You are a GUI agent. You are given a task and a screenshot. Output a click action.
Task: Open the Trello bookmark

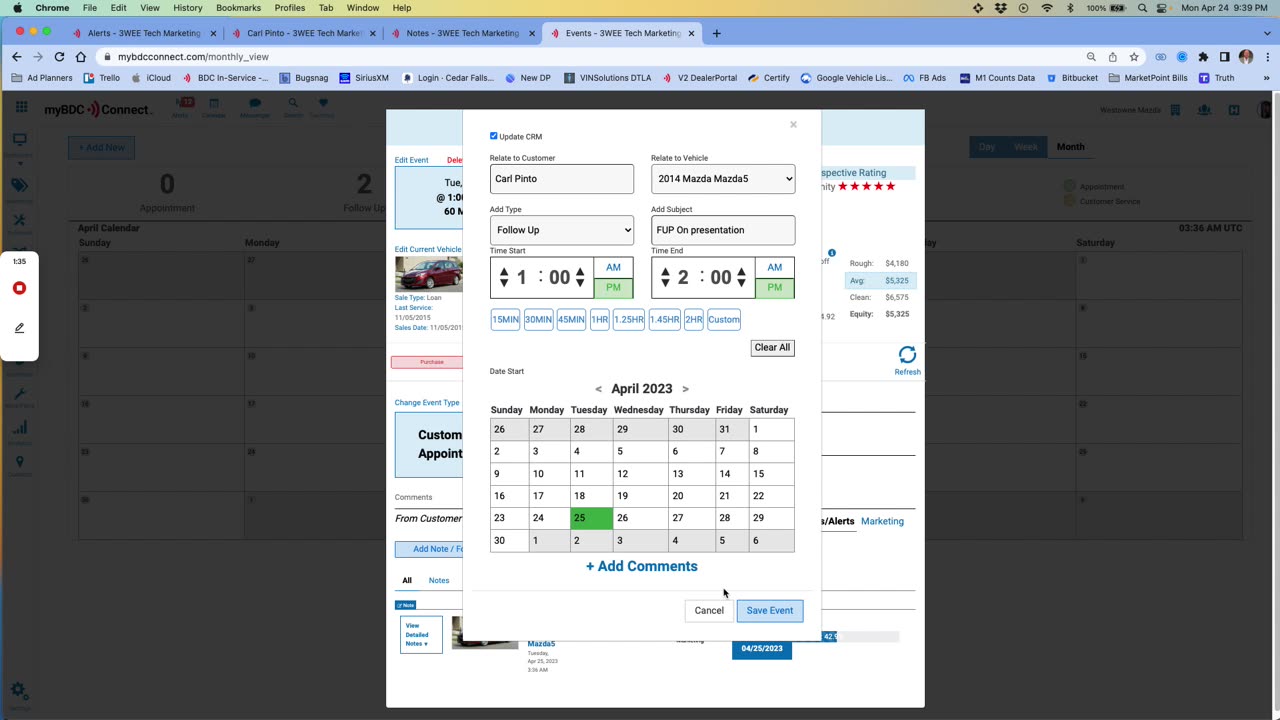point(102,78)
